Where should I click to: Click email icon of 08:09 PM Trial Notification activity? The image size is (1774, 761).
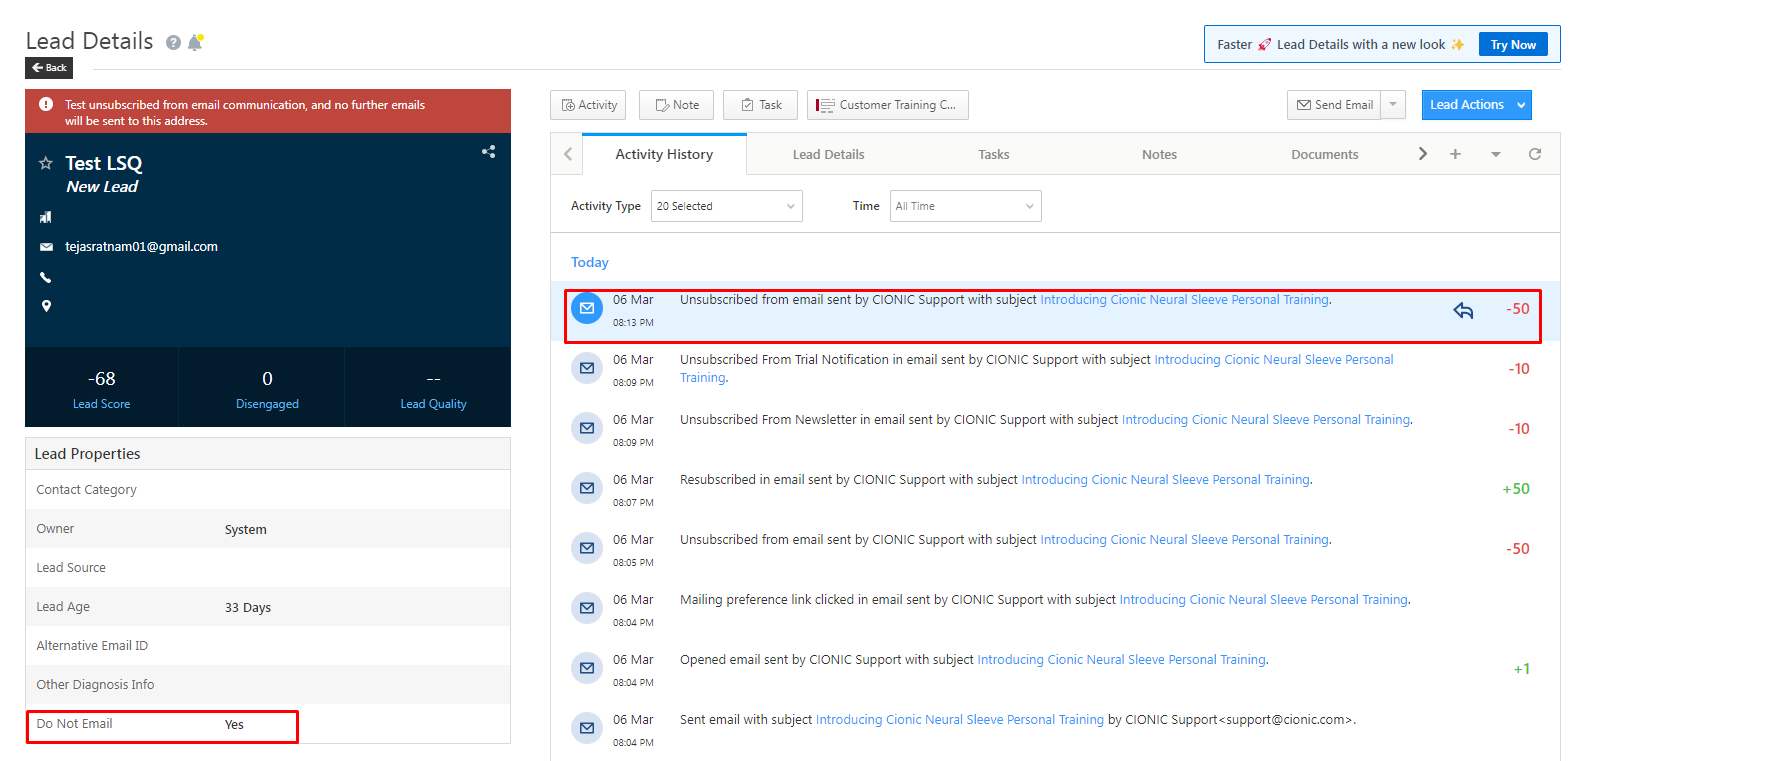pos(587,368)
